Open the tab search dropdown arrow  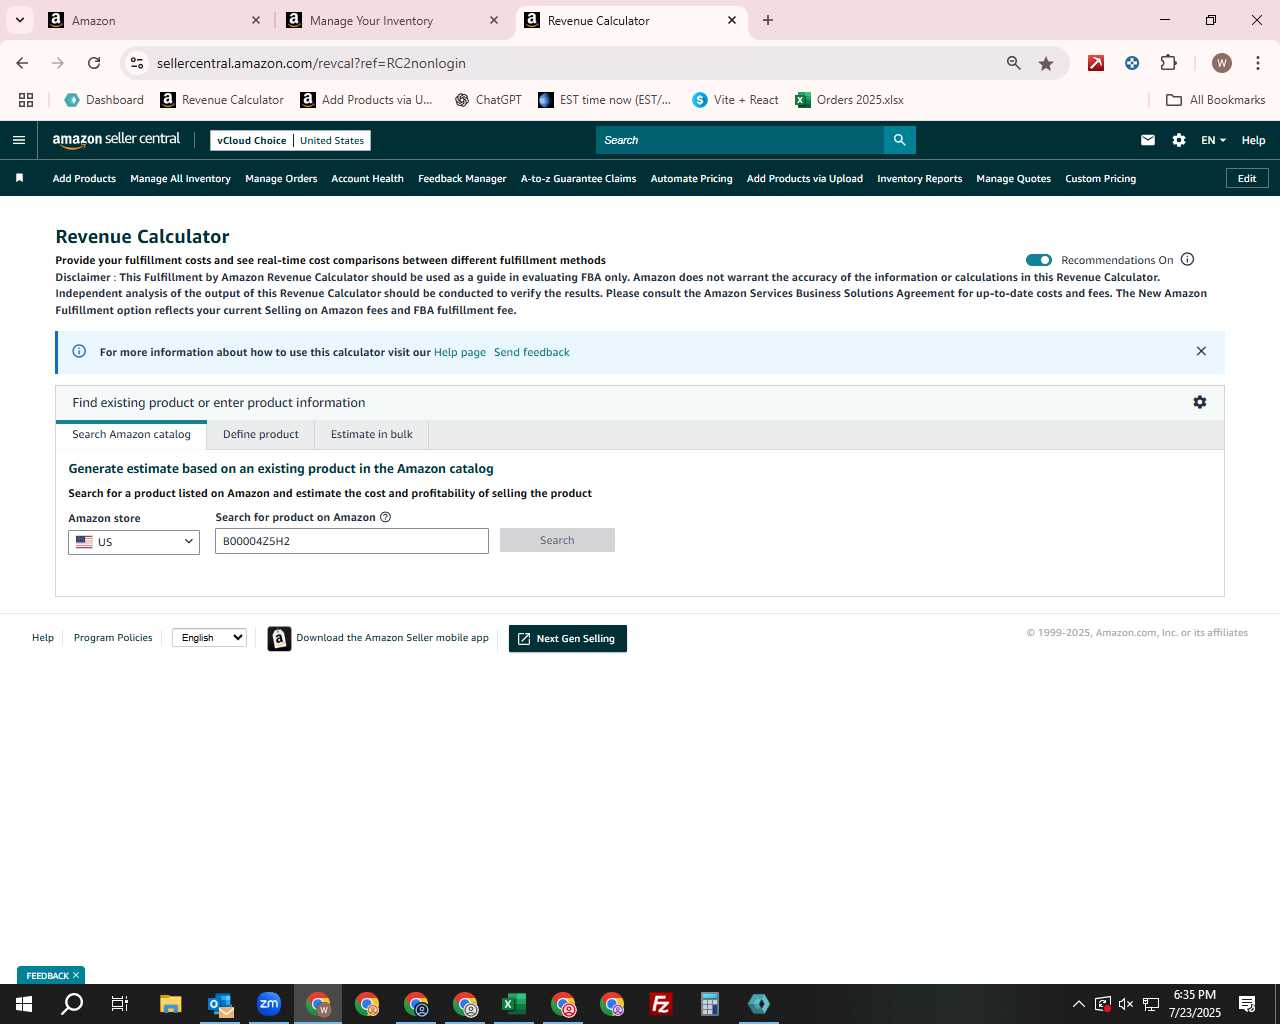pyautogui.click(x=19, y=20)
